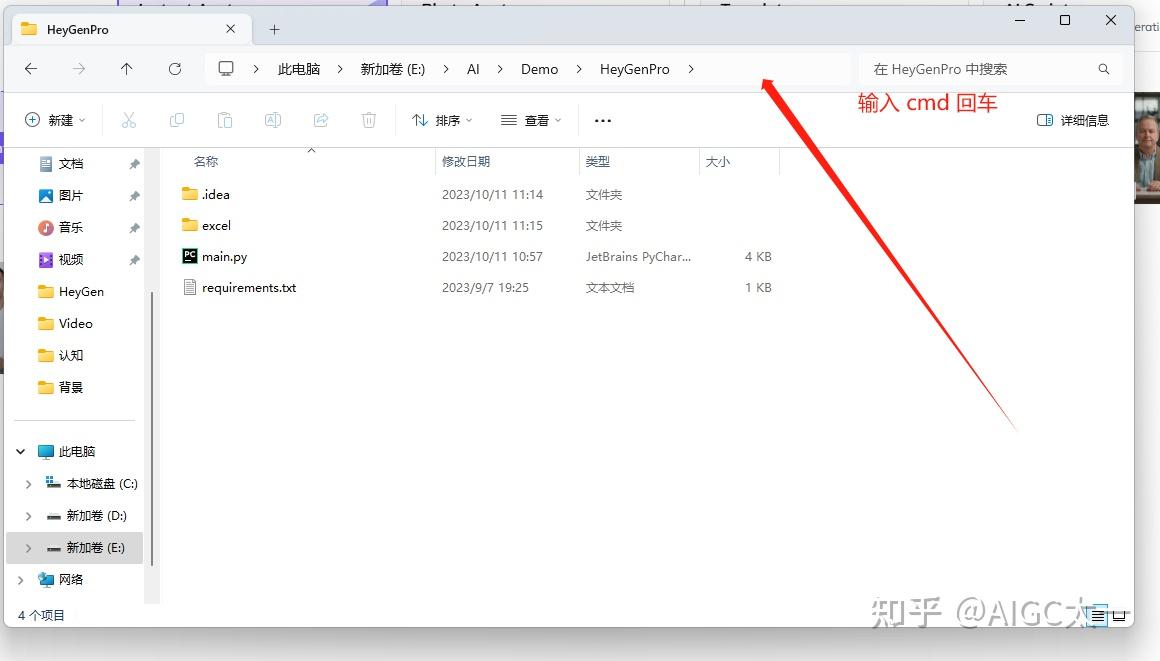This screenshot has height=661, width=1160.
Task: Click the Paste clipboard icon
Action: point(225,120)
